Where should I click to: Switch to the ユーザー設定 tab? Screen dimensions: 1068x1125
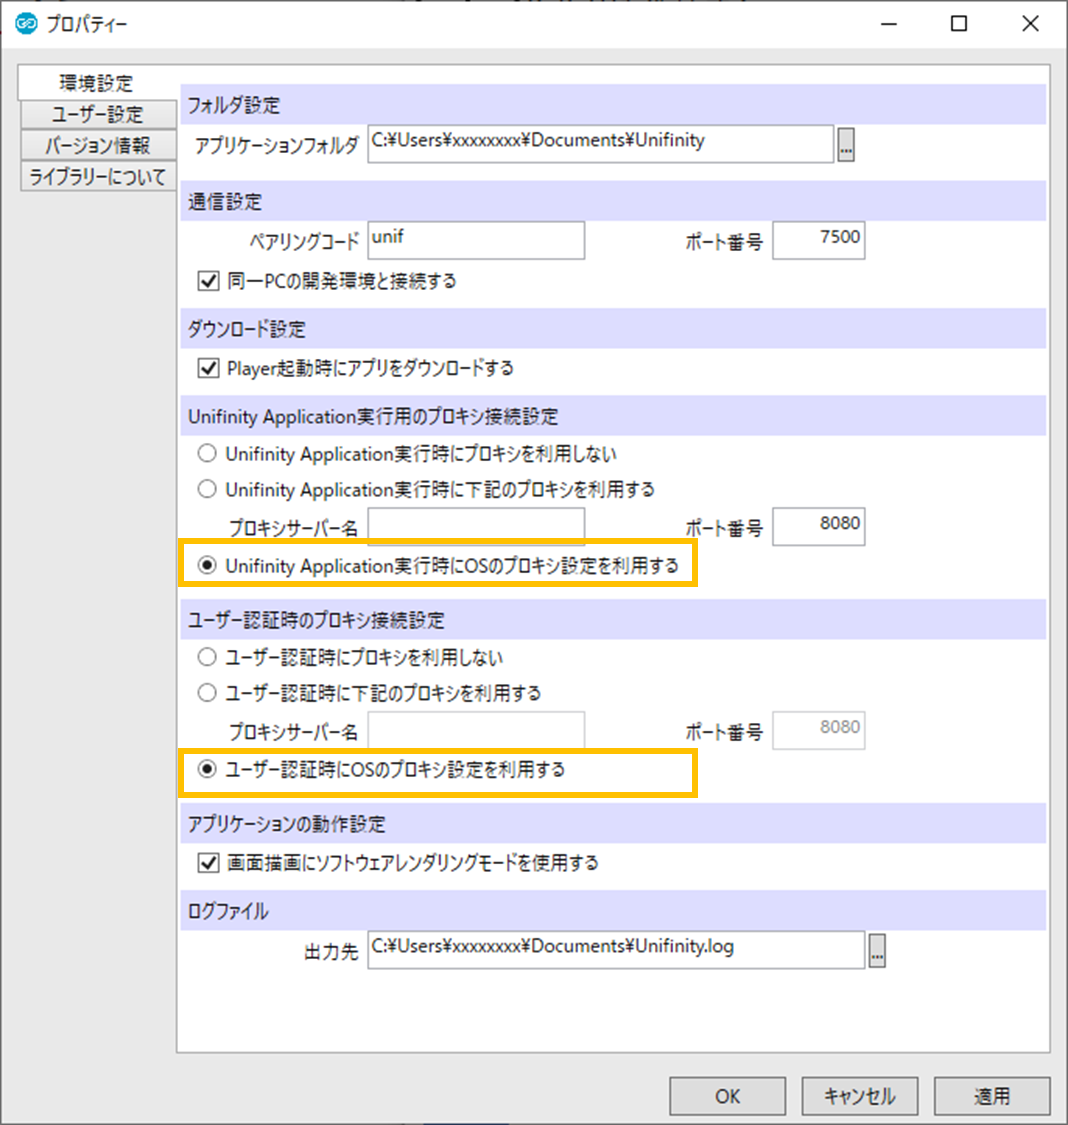[x=98, y=114]
